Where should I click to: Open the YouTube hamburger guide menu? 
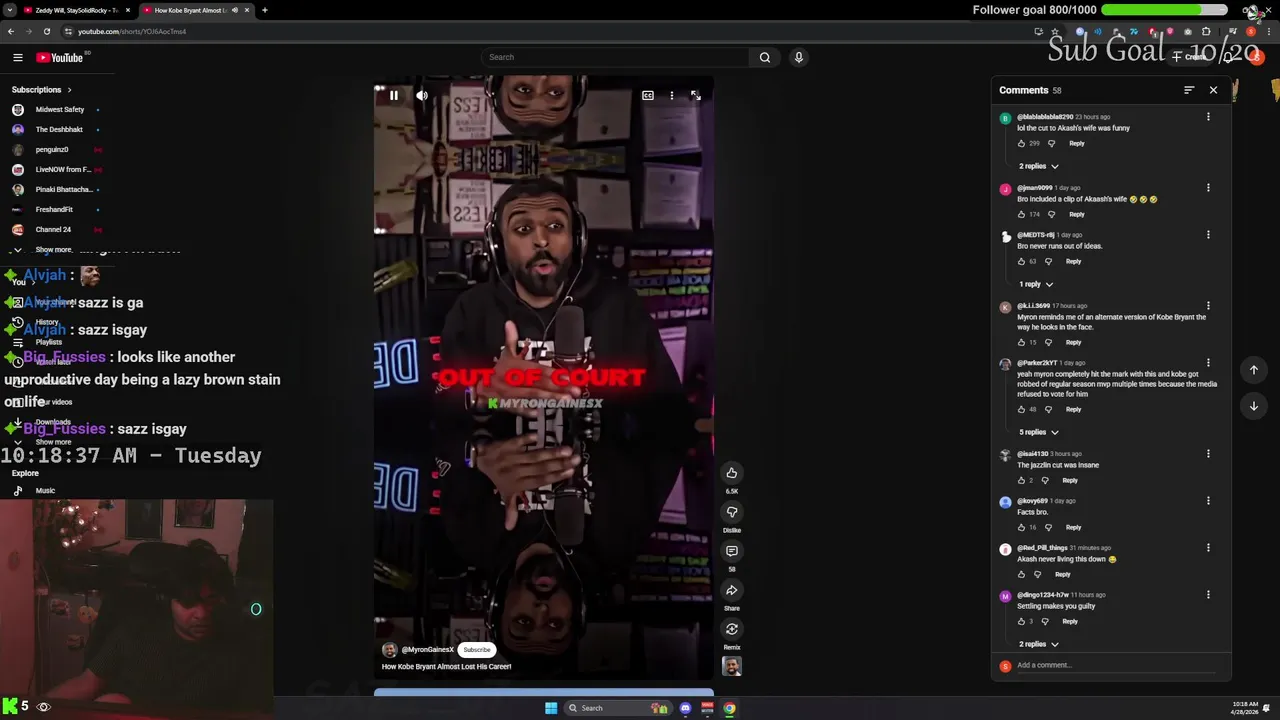coord(17,58)
